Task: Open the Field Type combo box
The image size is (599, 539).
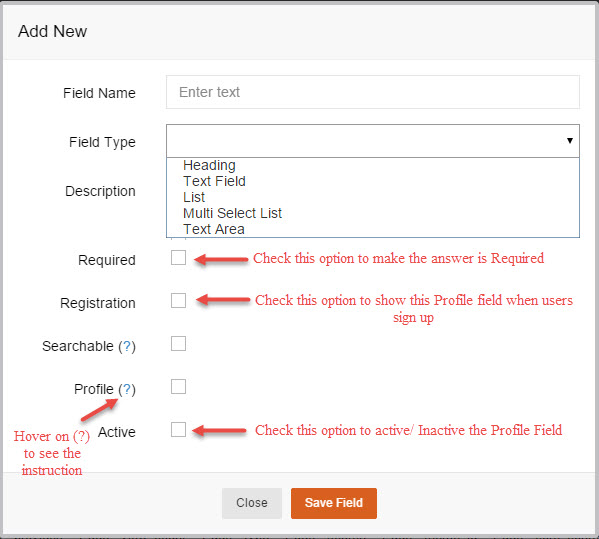Action: 373,141
